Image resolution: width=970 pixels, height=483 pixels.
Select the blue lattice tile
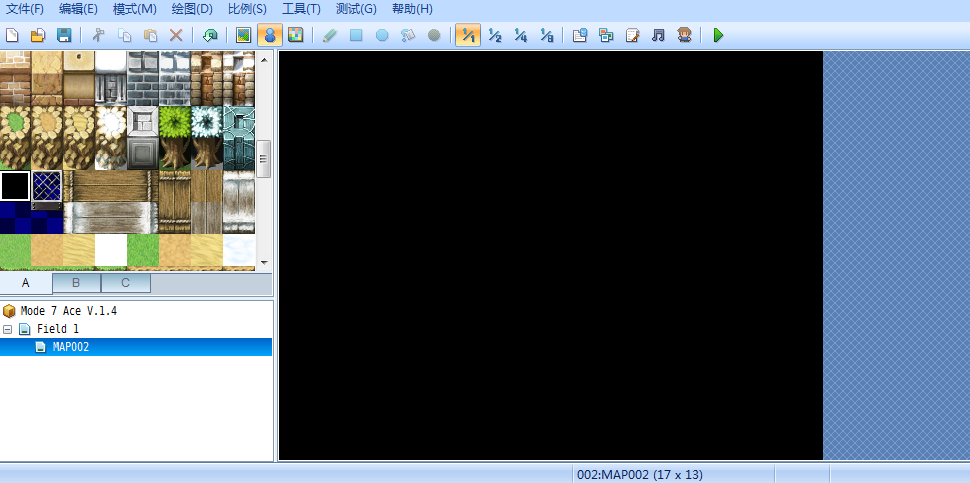point(48,186)
